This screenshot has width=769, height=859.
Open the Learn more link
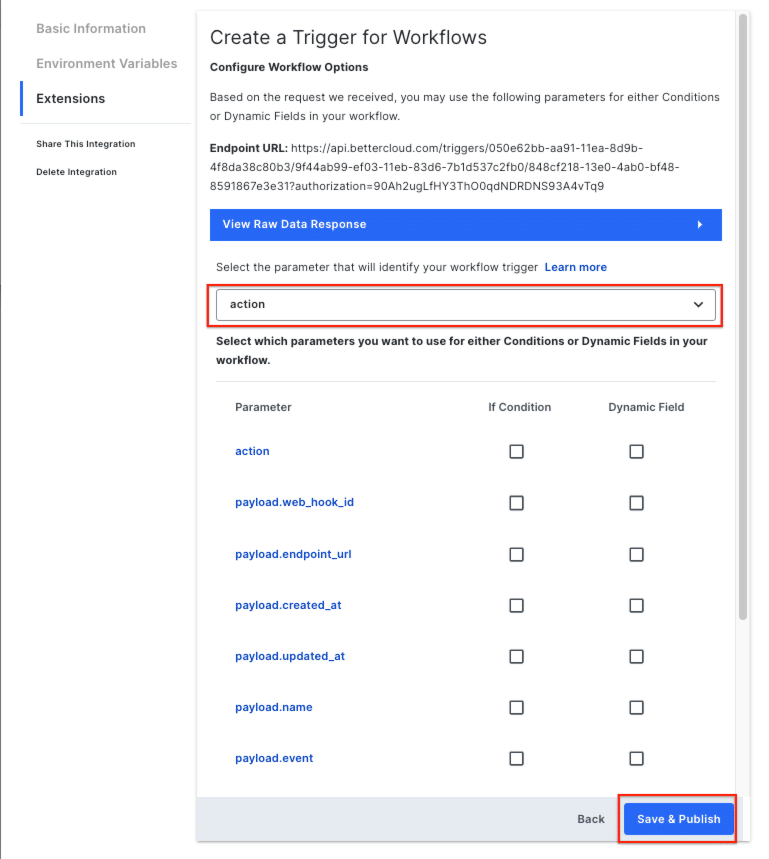tap(576, 267)
